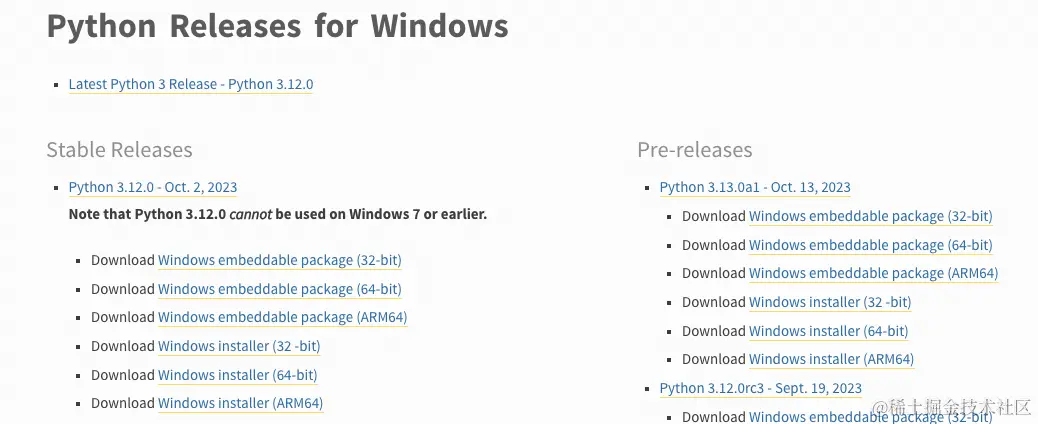Screen dimensions: 1038x424
Task: Open the Python 3.12.0 - Oct. 2, 2023 release
Action: [x=153, y=187]
